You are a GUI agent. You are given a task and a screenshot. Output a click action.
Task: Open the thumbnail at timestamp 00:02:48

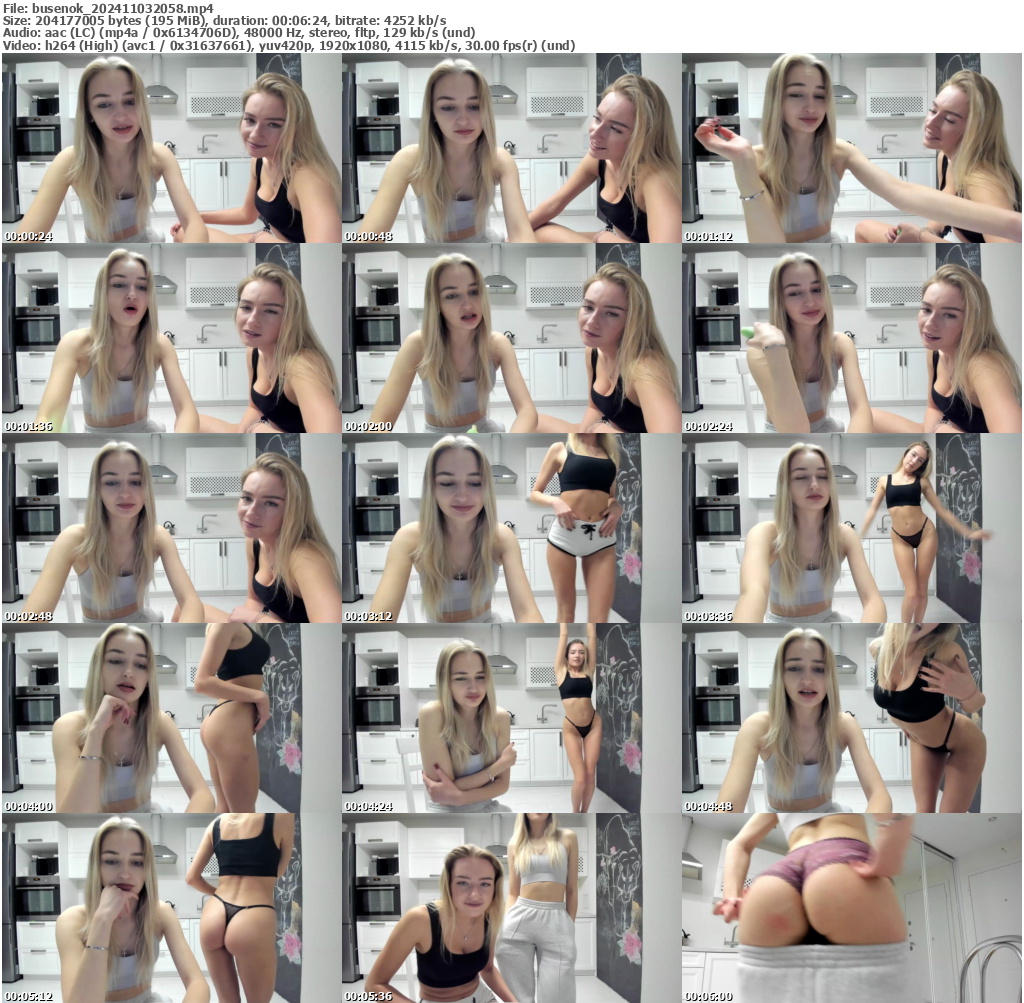coord(170,528)
